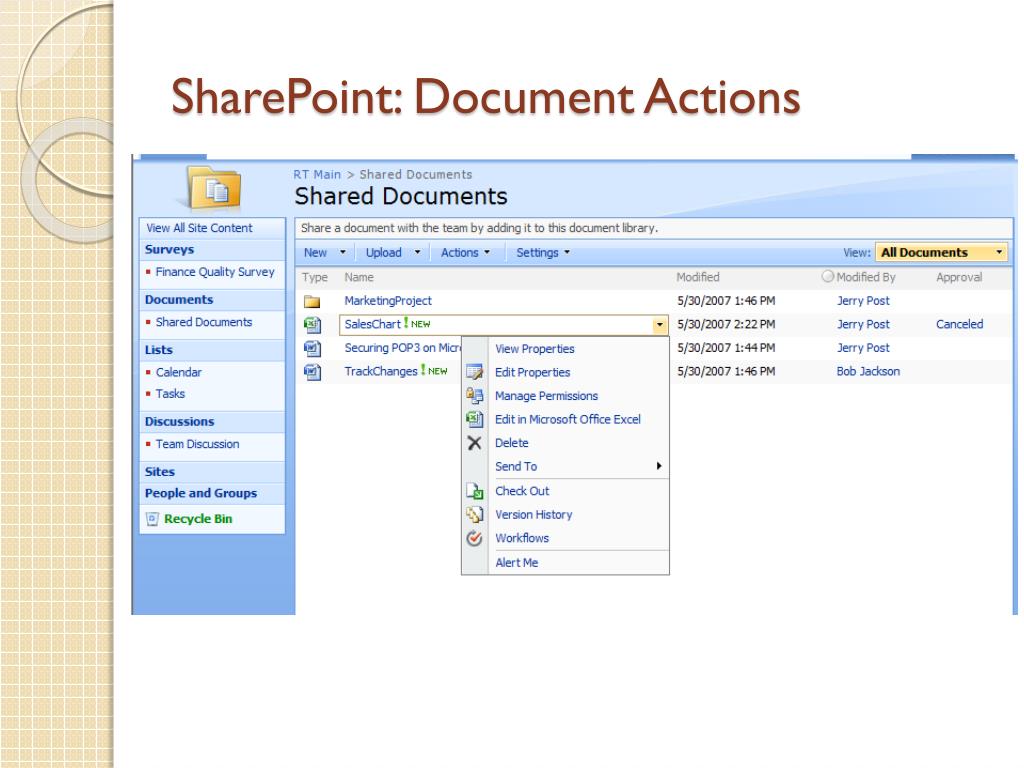Open View All Site Content link
Screen dimensions: 1024x768
coord(199,228)
